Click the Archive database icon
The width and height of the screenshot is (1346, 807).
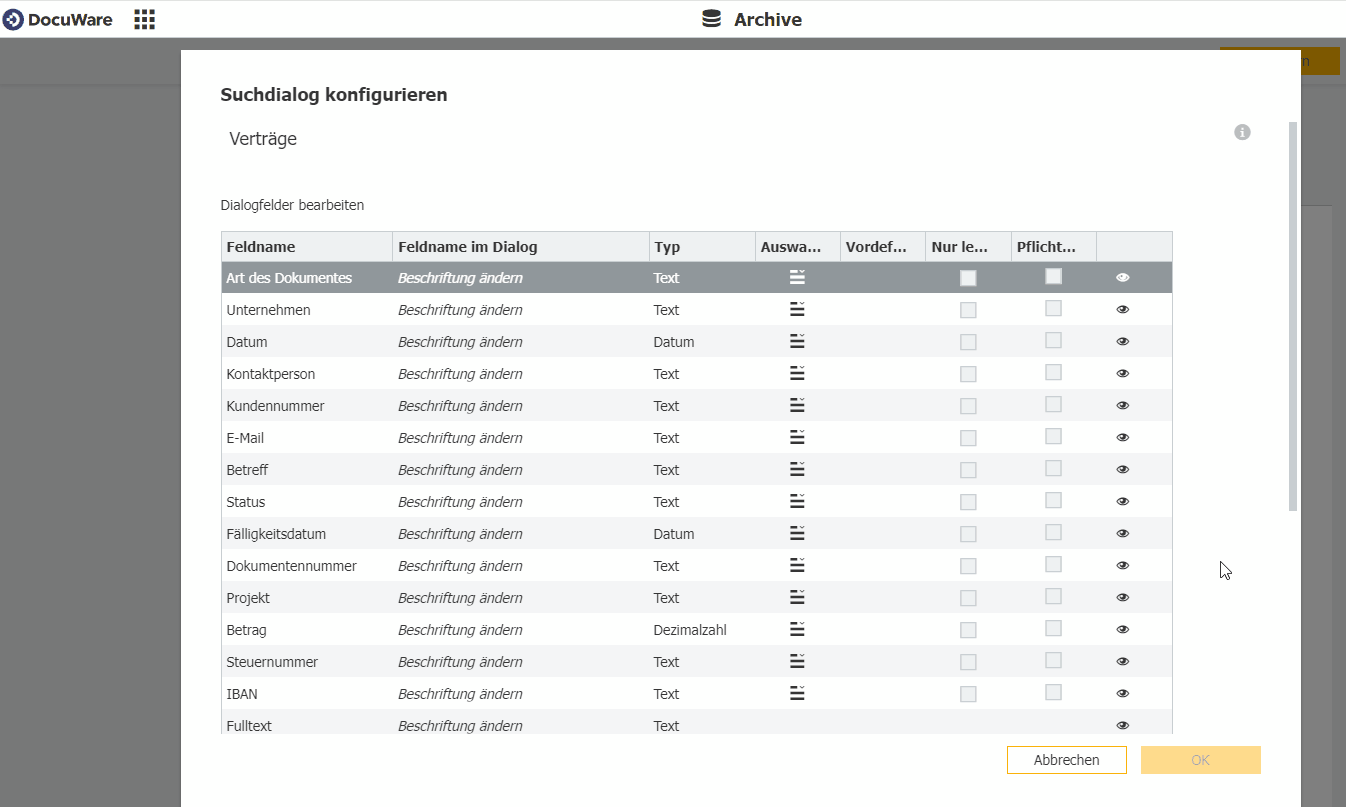coord(711,19)
